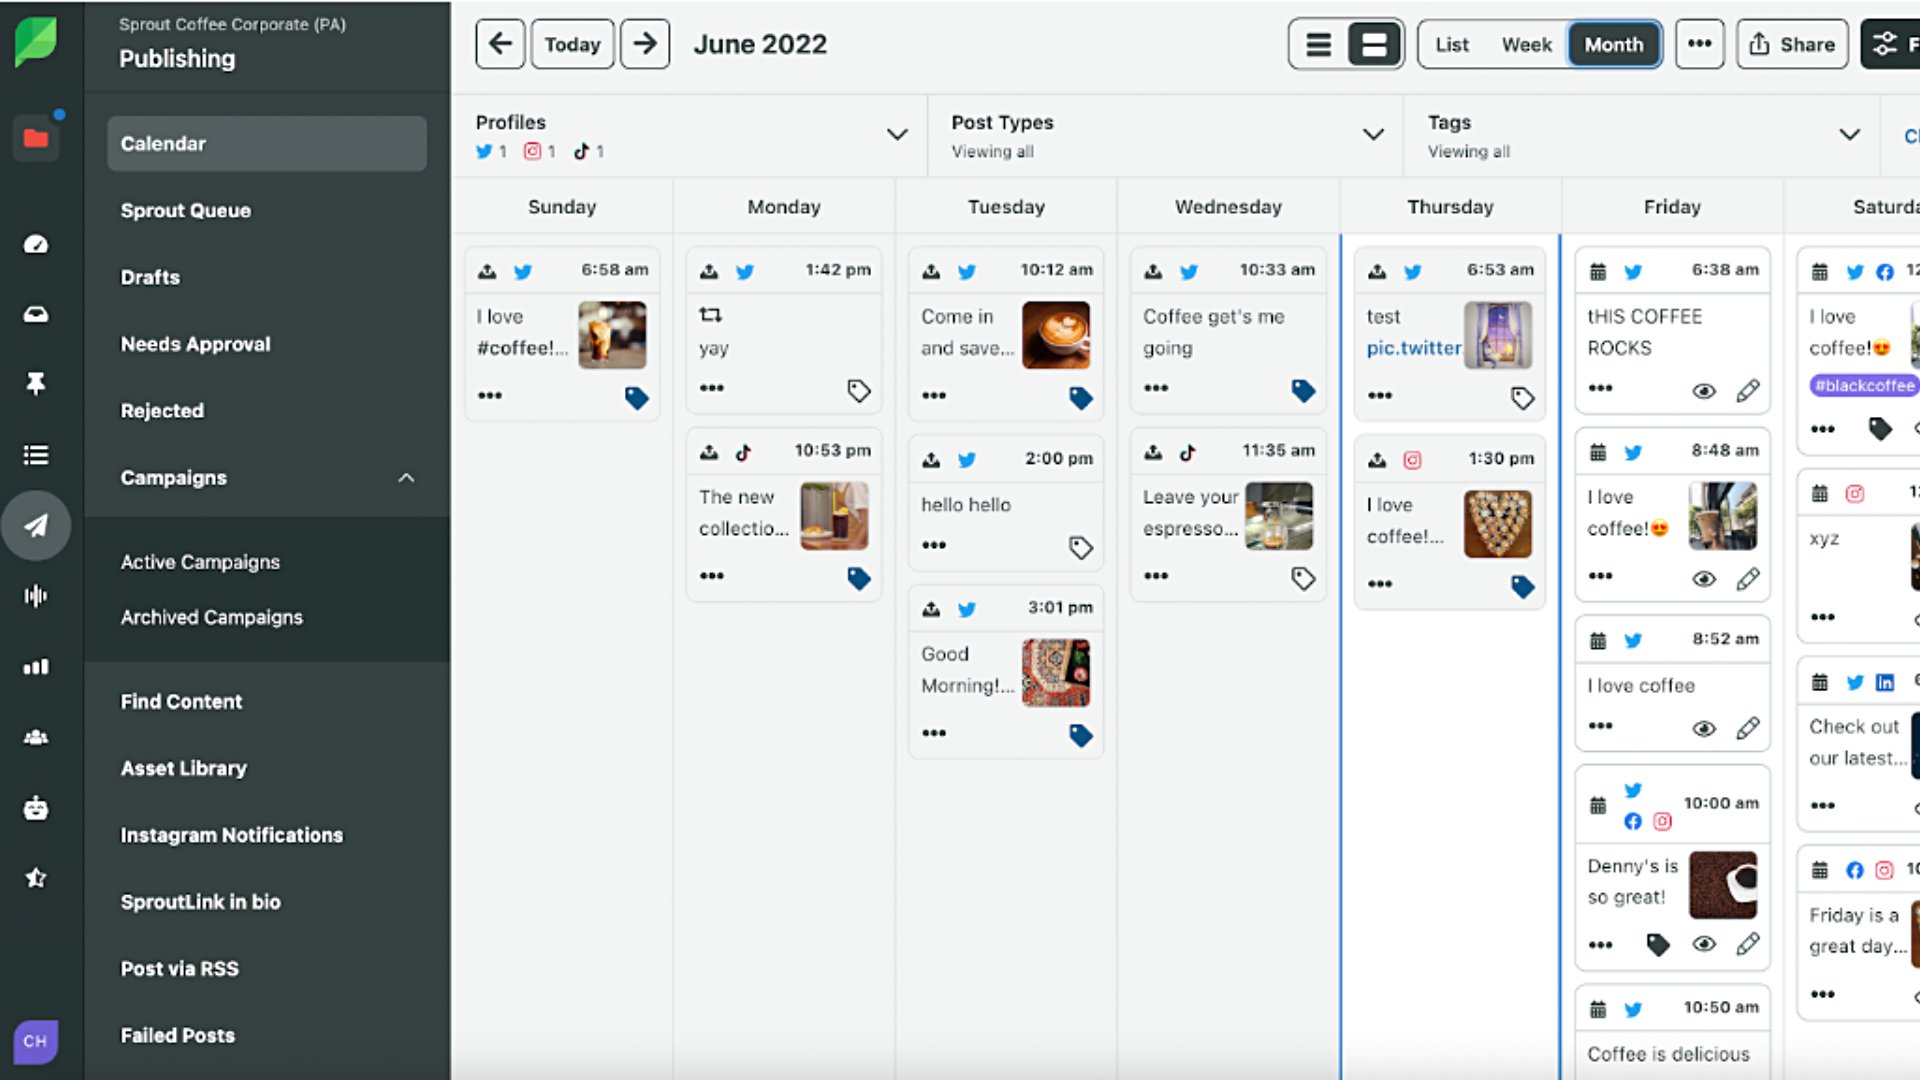Open the paper plane Publishing sidebar icon
Image resolution: width=1920 pixels, height=1080 pixels.
36,525
